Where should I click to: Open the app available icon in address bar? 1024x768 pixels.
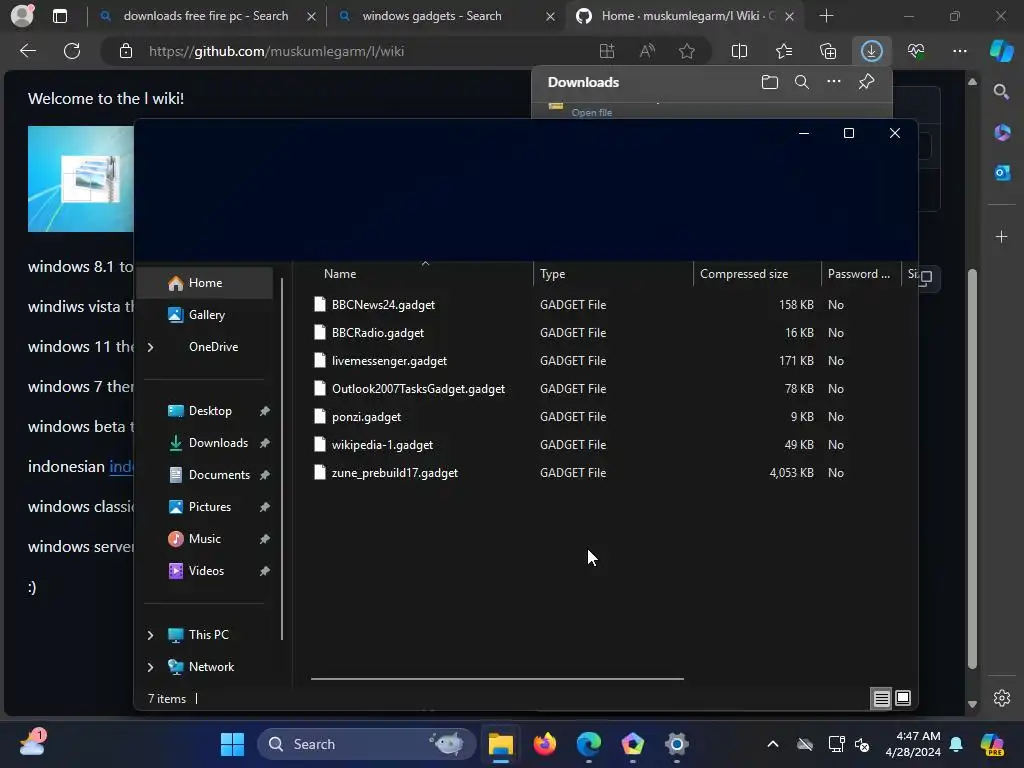[607, 51]
